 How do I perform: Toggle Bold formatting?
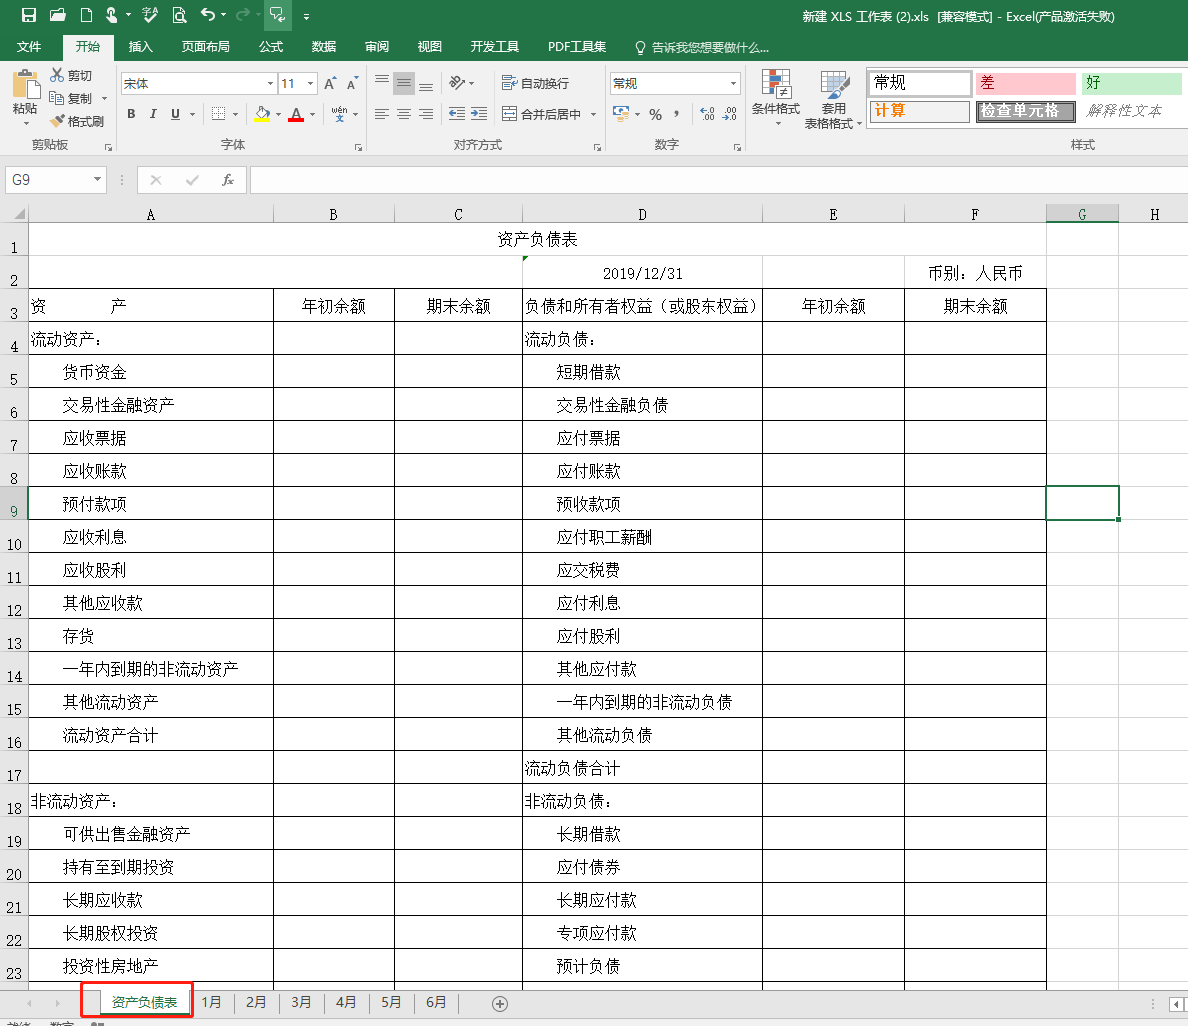click(x=131, y=114)
